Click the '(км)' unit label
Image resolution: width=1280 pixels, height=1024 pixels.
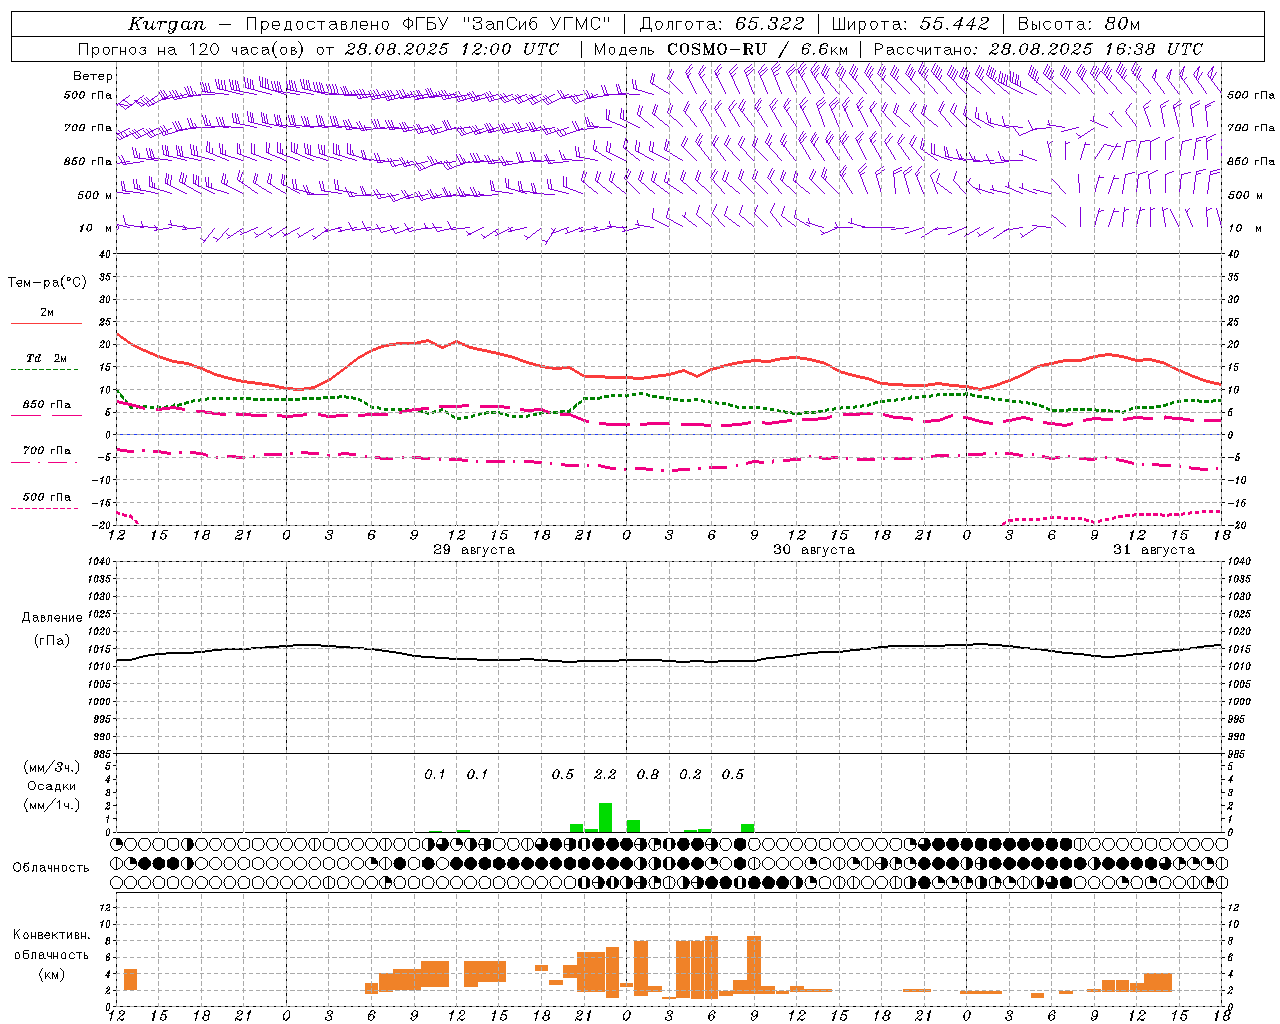[51, 974]
